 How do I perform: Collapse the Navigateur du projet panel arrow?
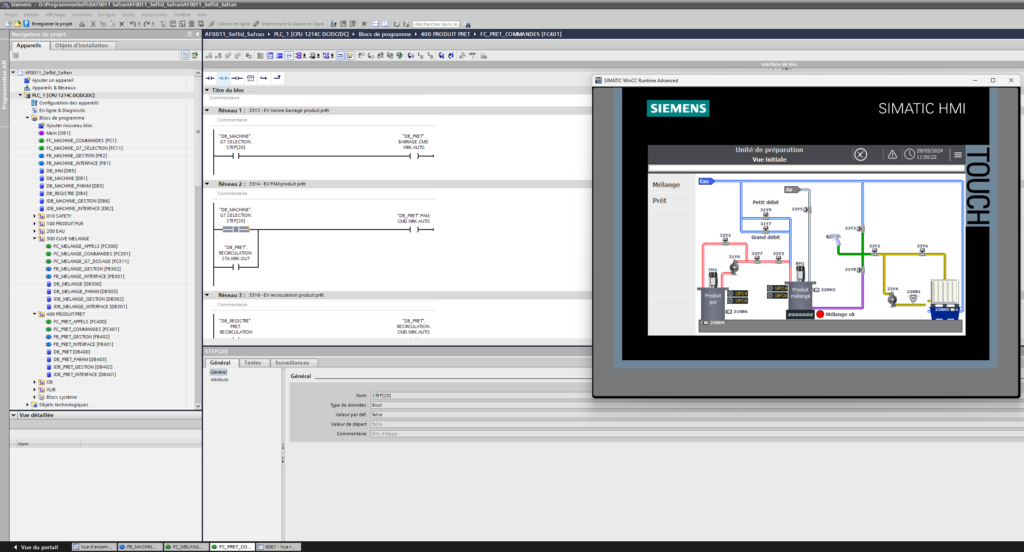pos(198,34)
